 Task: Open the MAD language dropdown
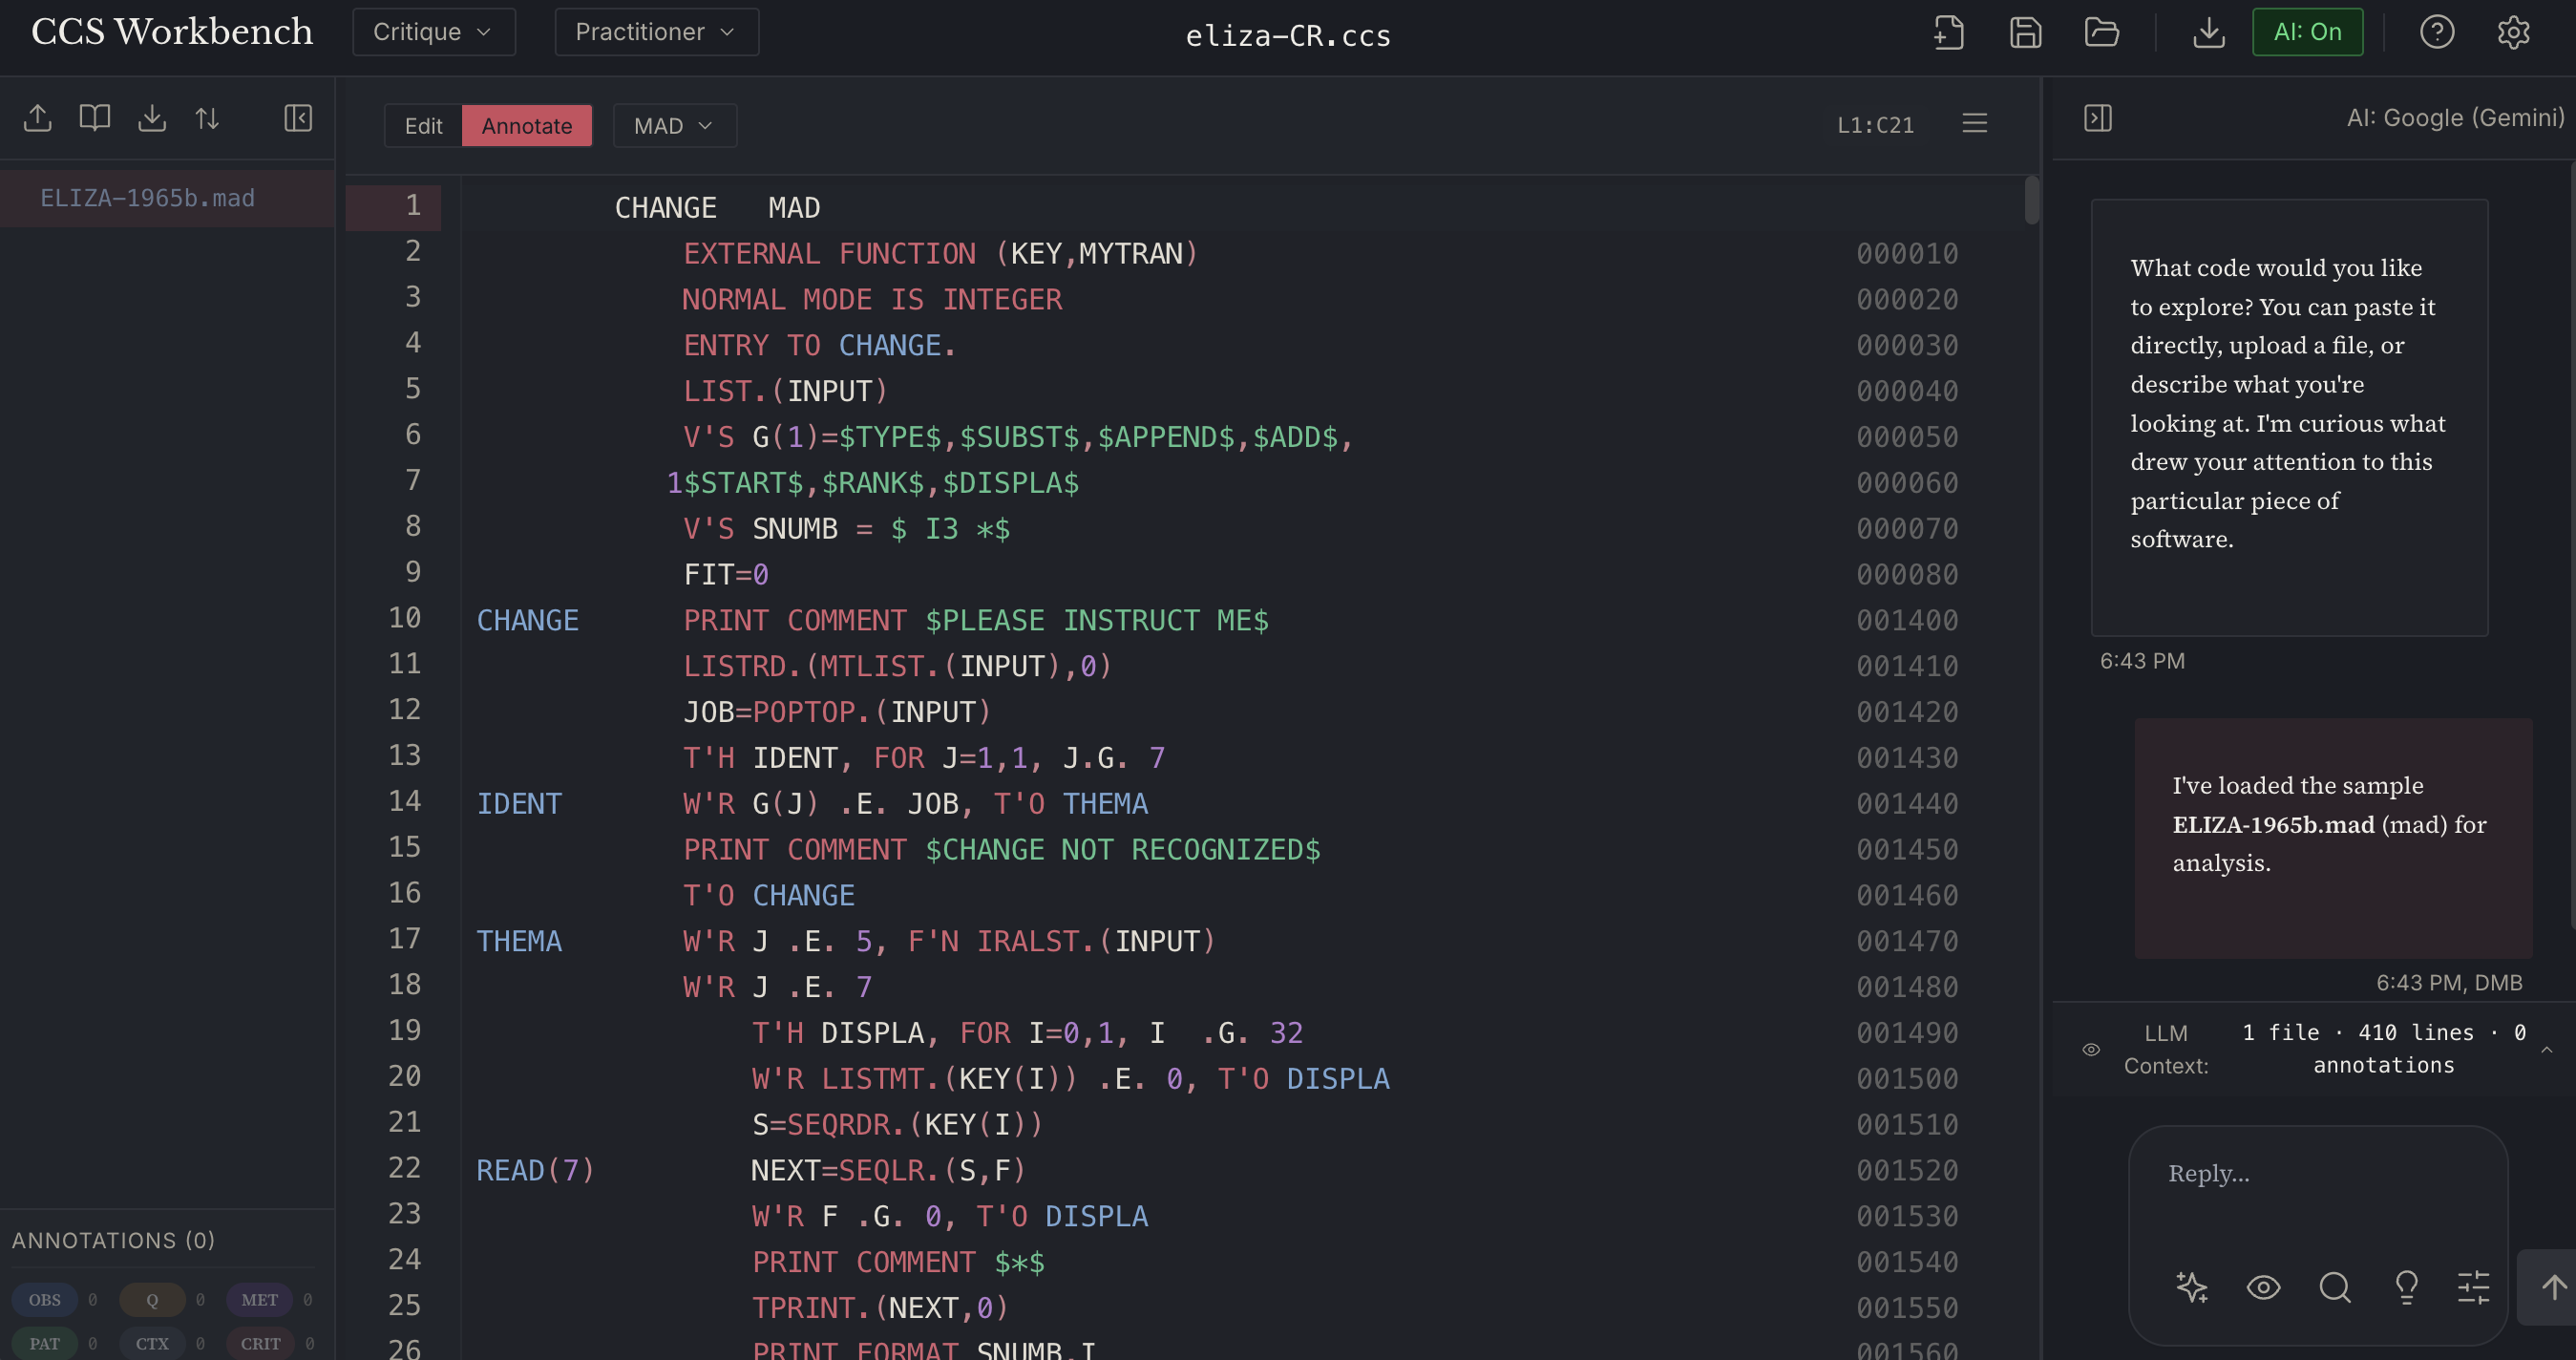tap(674, 126)
